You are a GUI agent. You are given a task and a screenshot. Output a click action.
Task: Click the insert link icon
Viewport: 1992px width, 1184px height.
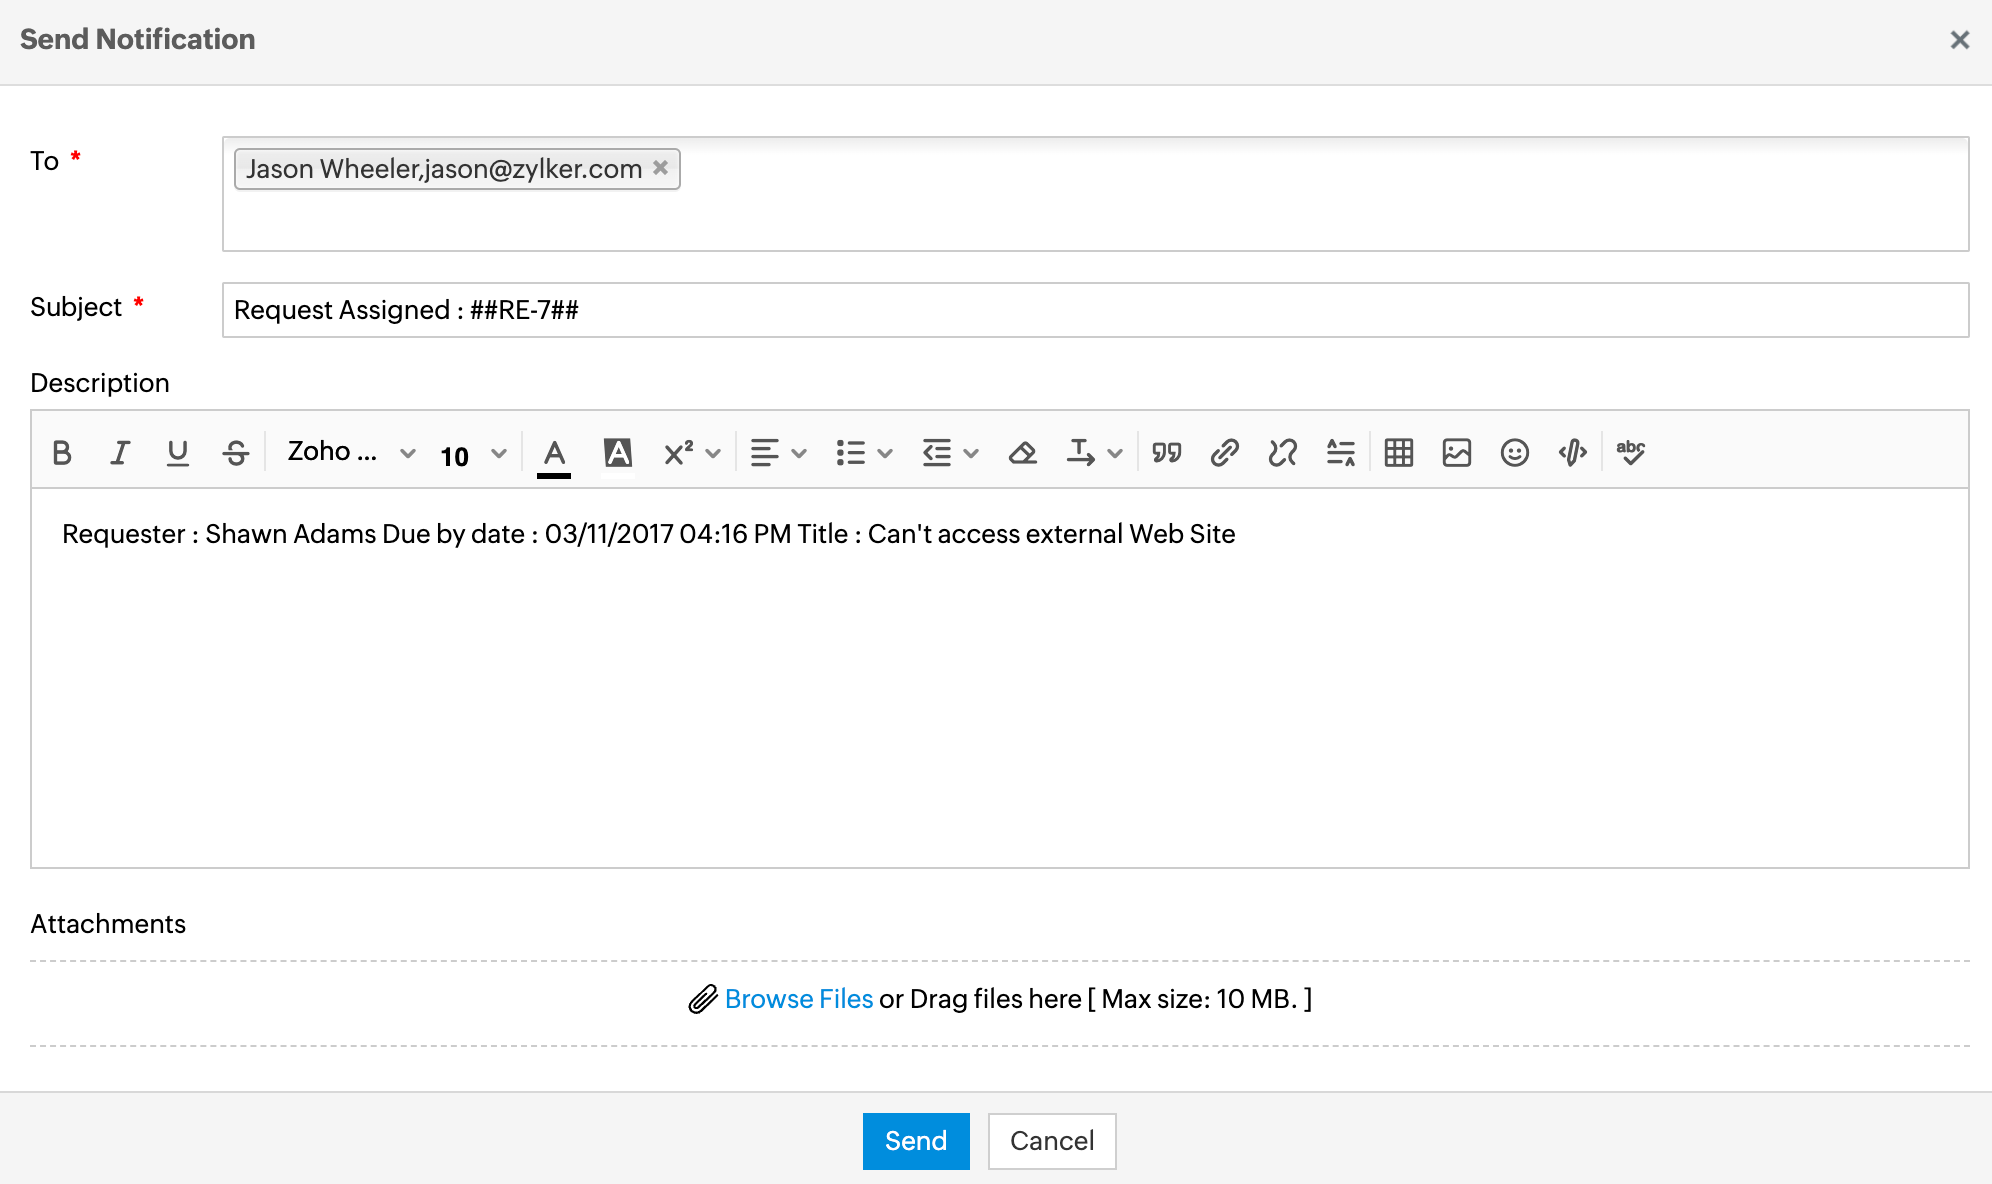(x=1224, y=453)
